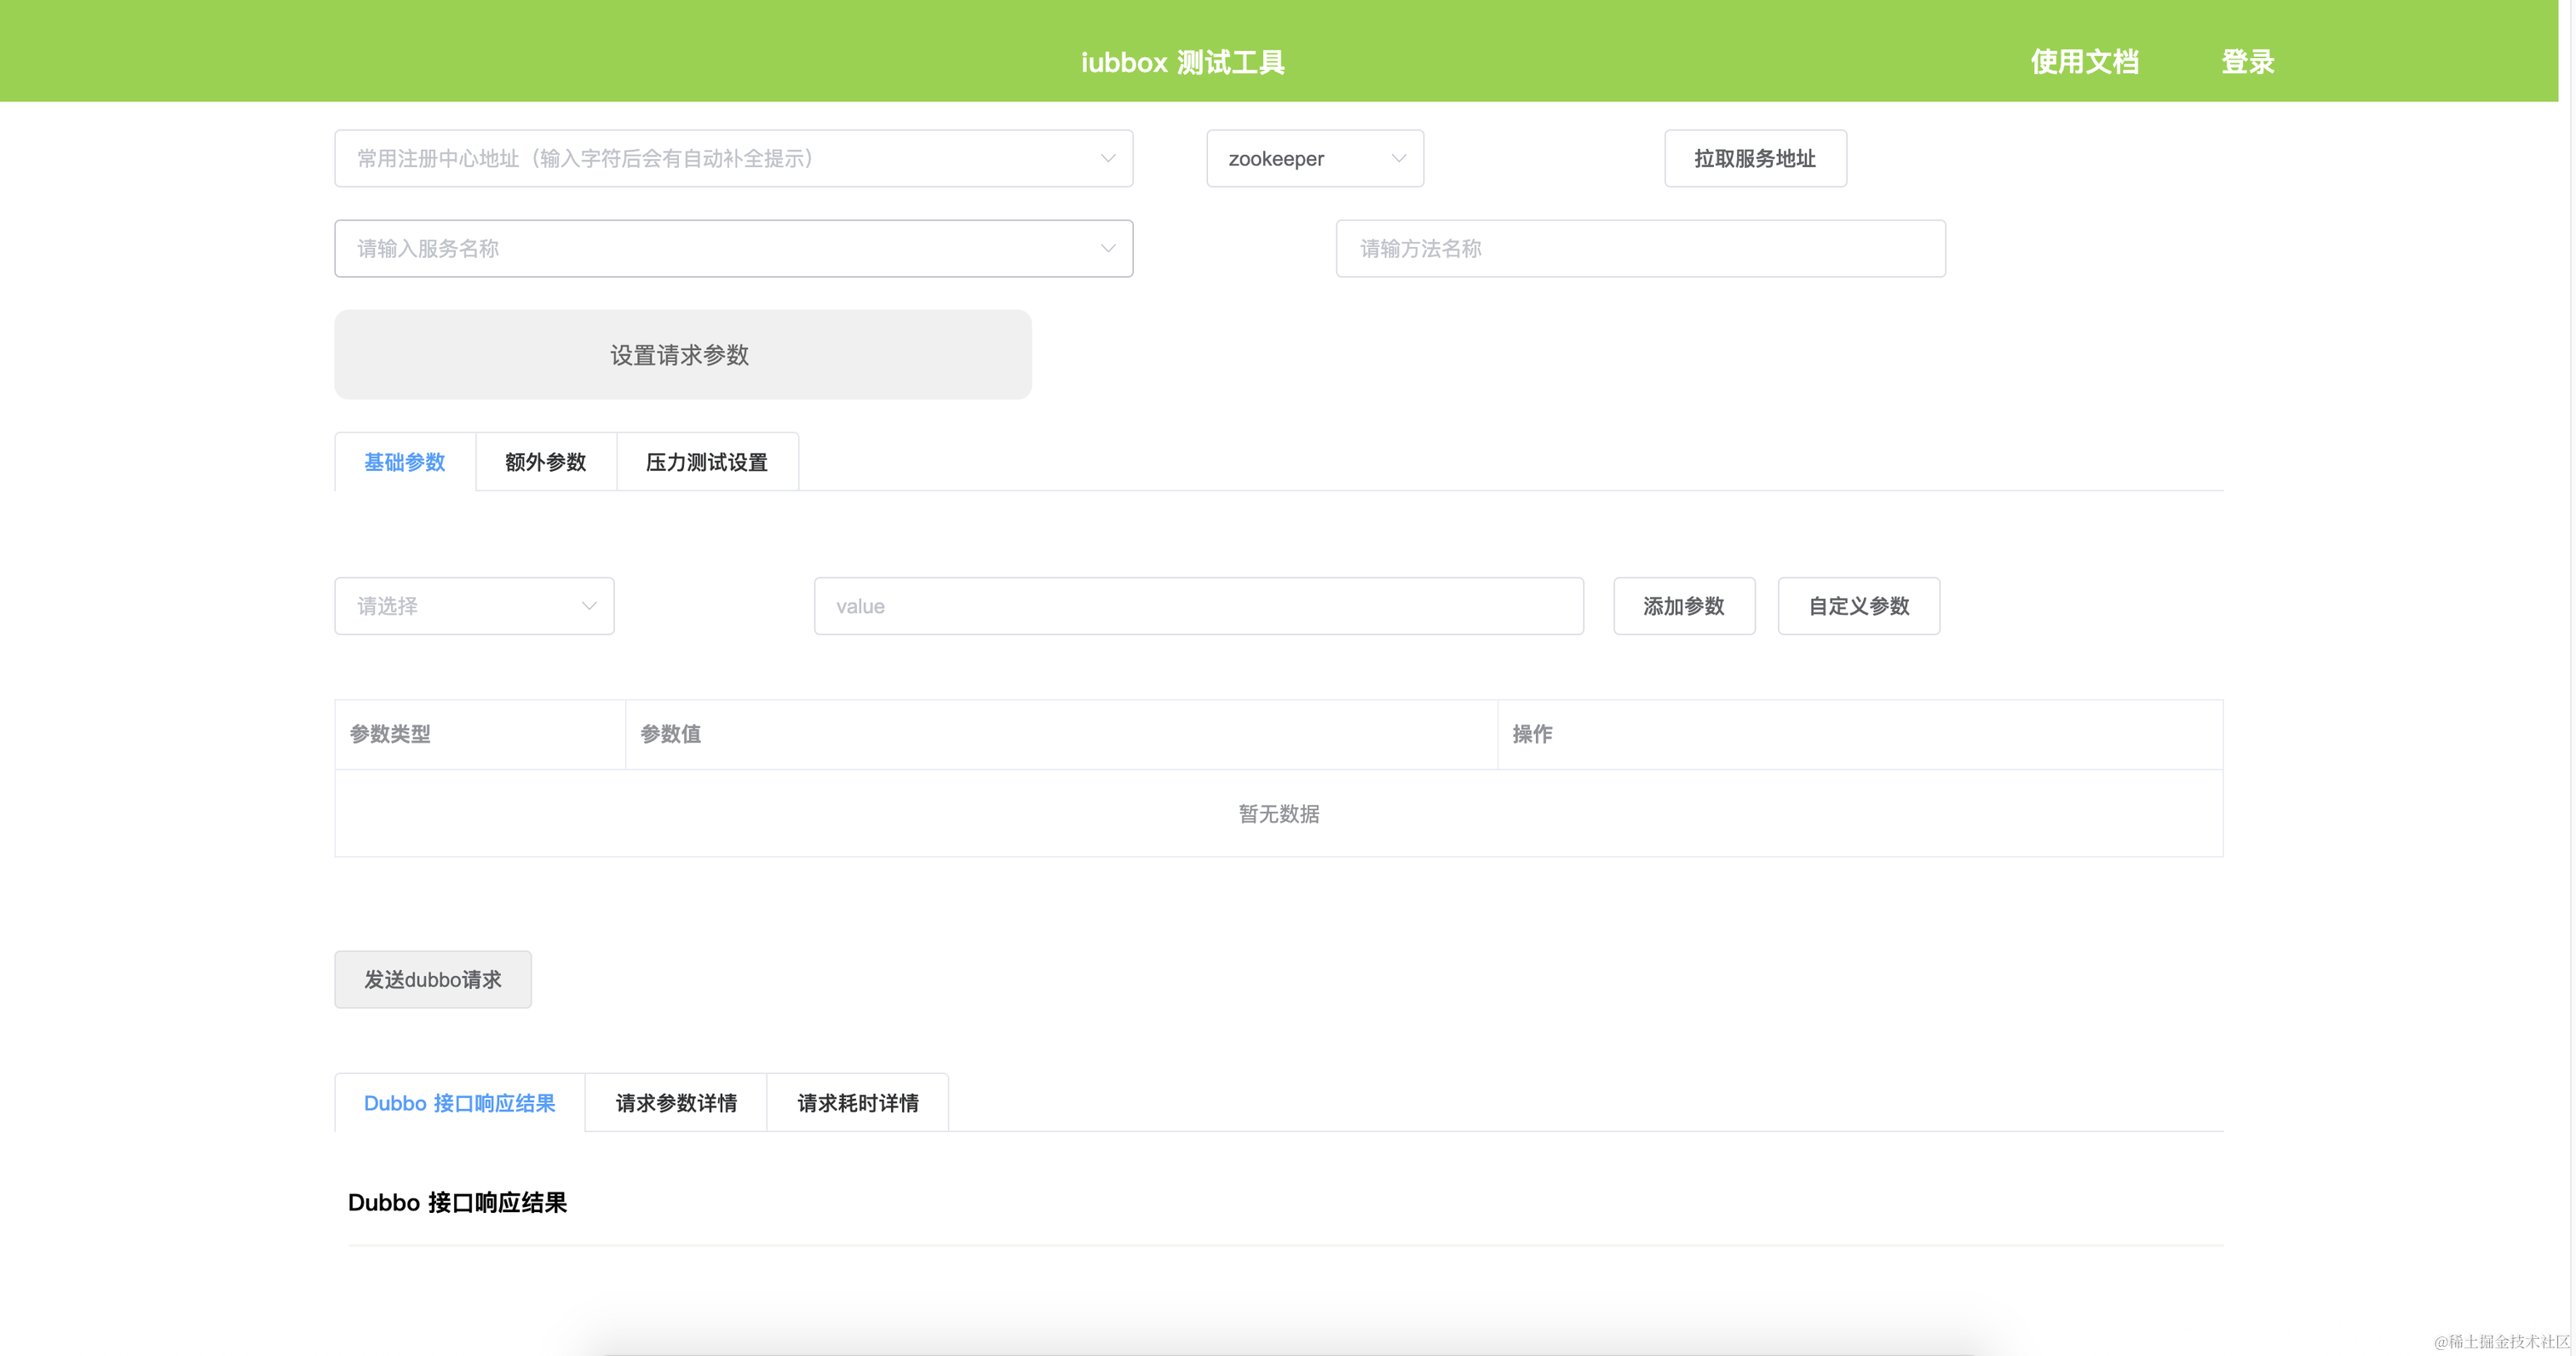Open the 请选择 parameter type dropdown
Image resolution: width=2576 pixels, height=1356 pixels.
click(474, 605)
